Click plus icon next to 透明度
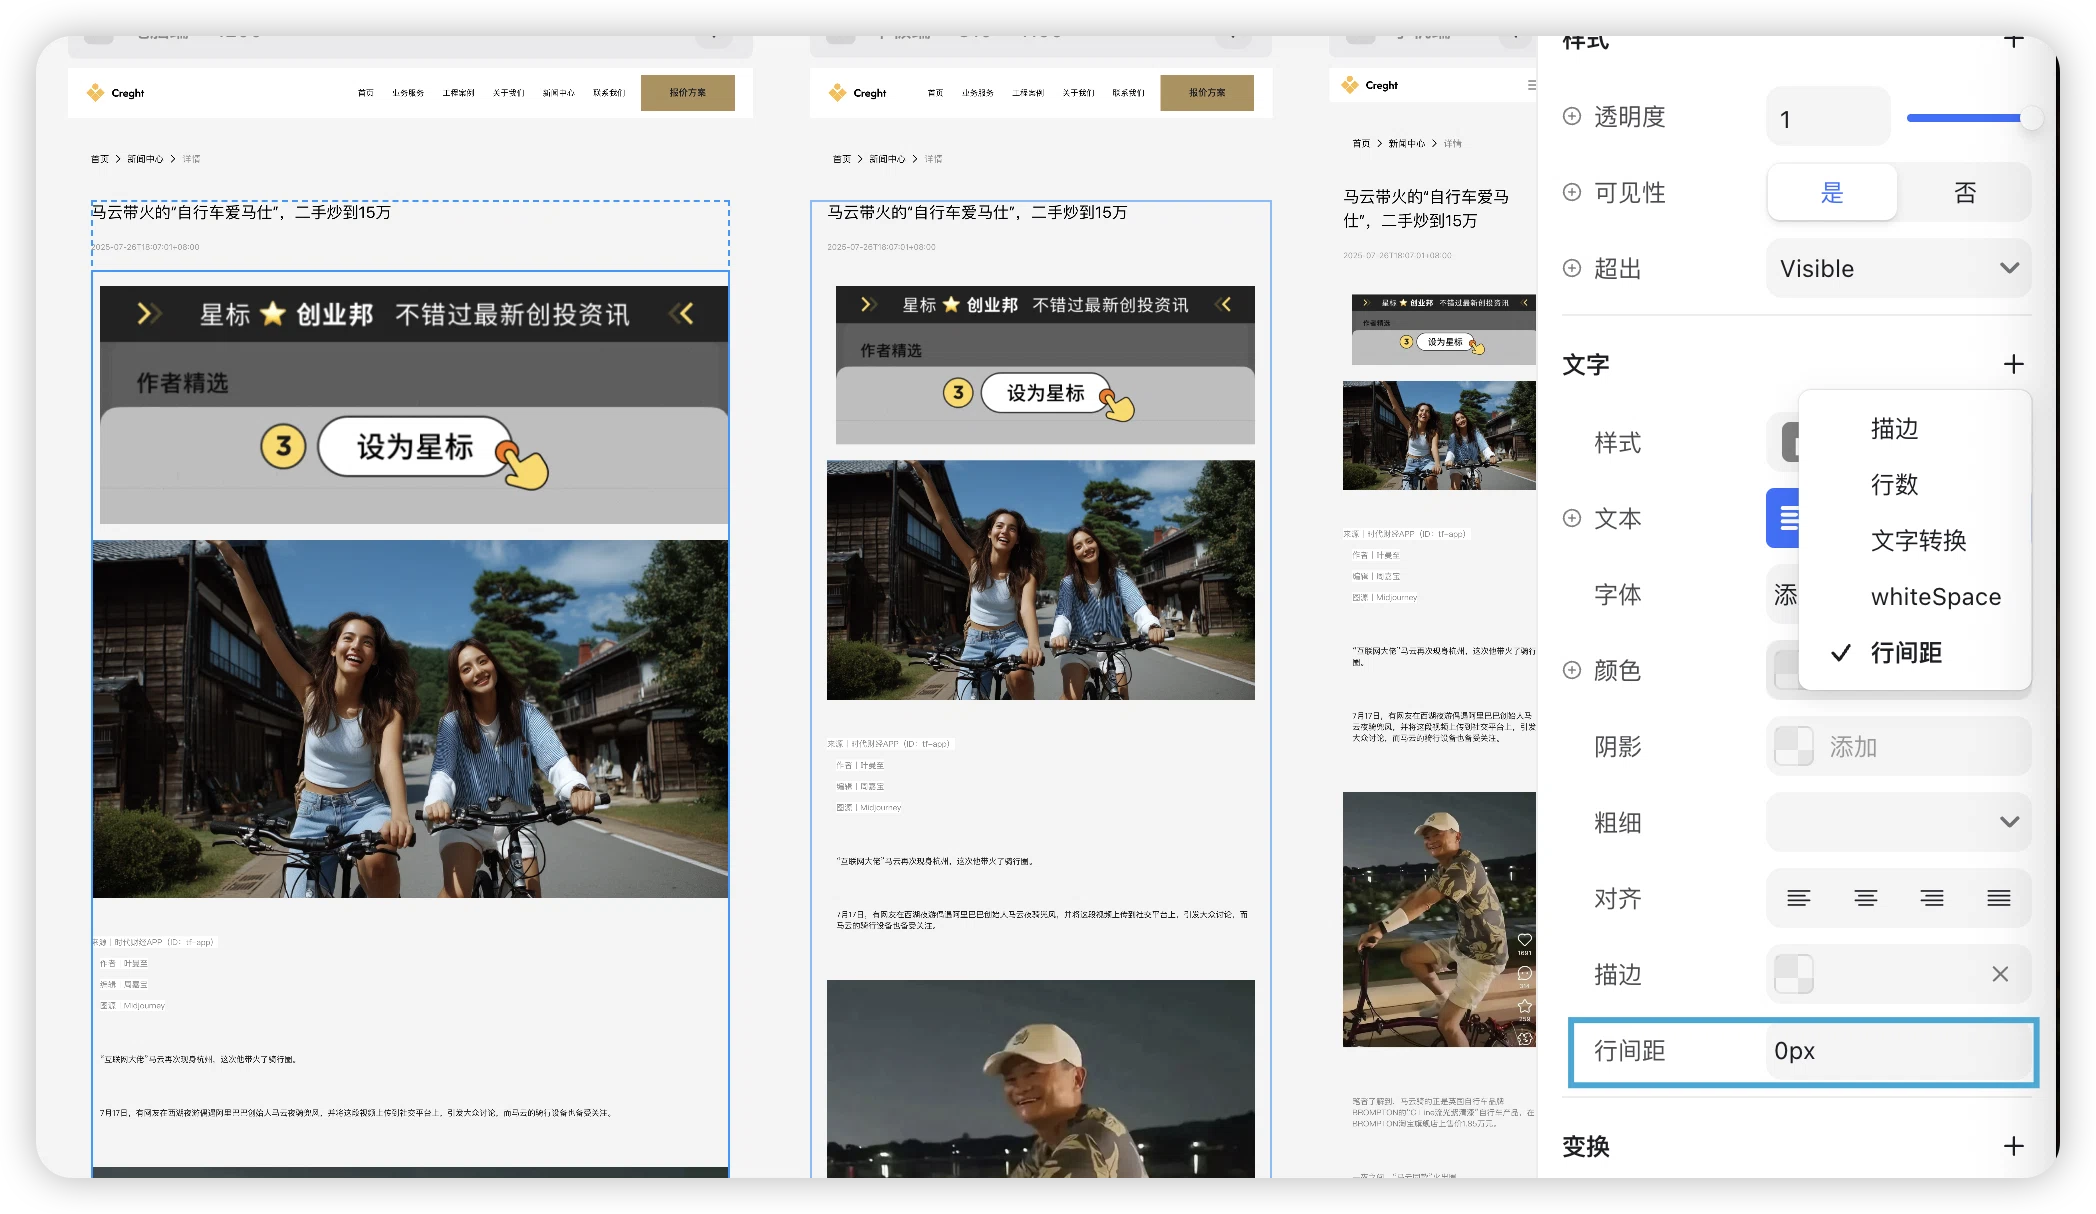The width and height of the screenshot is (2096, 1214). pyautogui.click(x=1572, y=116)
